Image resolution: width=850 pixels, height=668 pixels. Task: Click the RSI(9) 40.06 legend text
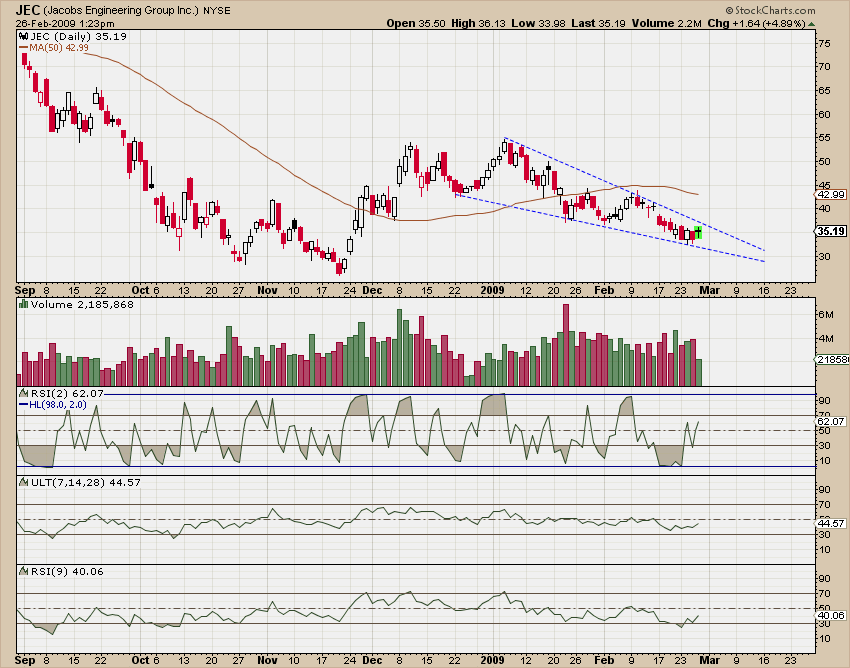(67, 571)
